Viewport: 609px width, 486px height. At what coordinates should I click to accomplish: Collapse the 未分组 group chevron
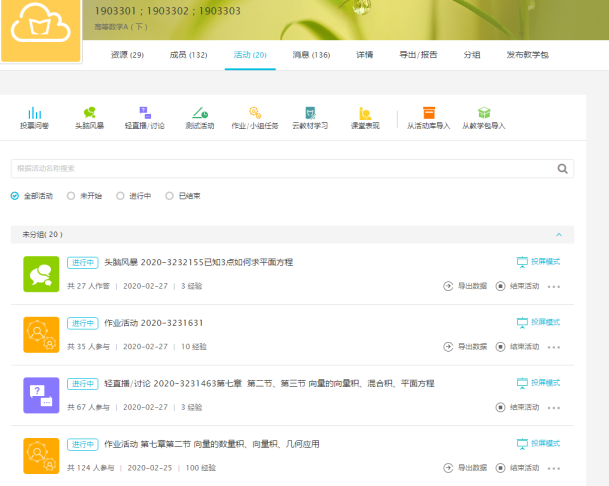pyautogui.click(x=559, y=235)
